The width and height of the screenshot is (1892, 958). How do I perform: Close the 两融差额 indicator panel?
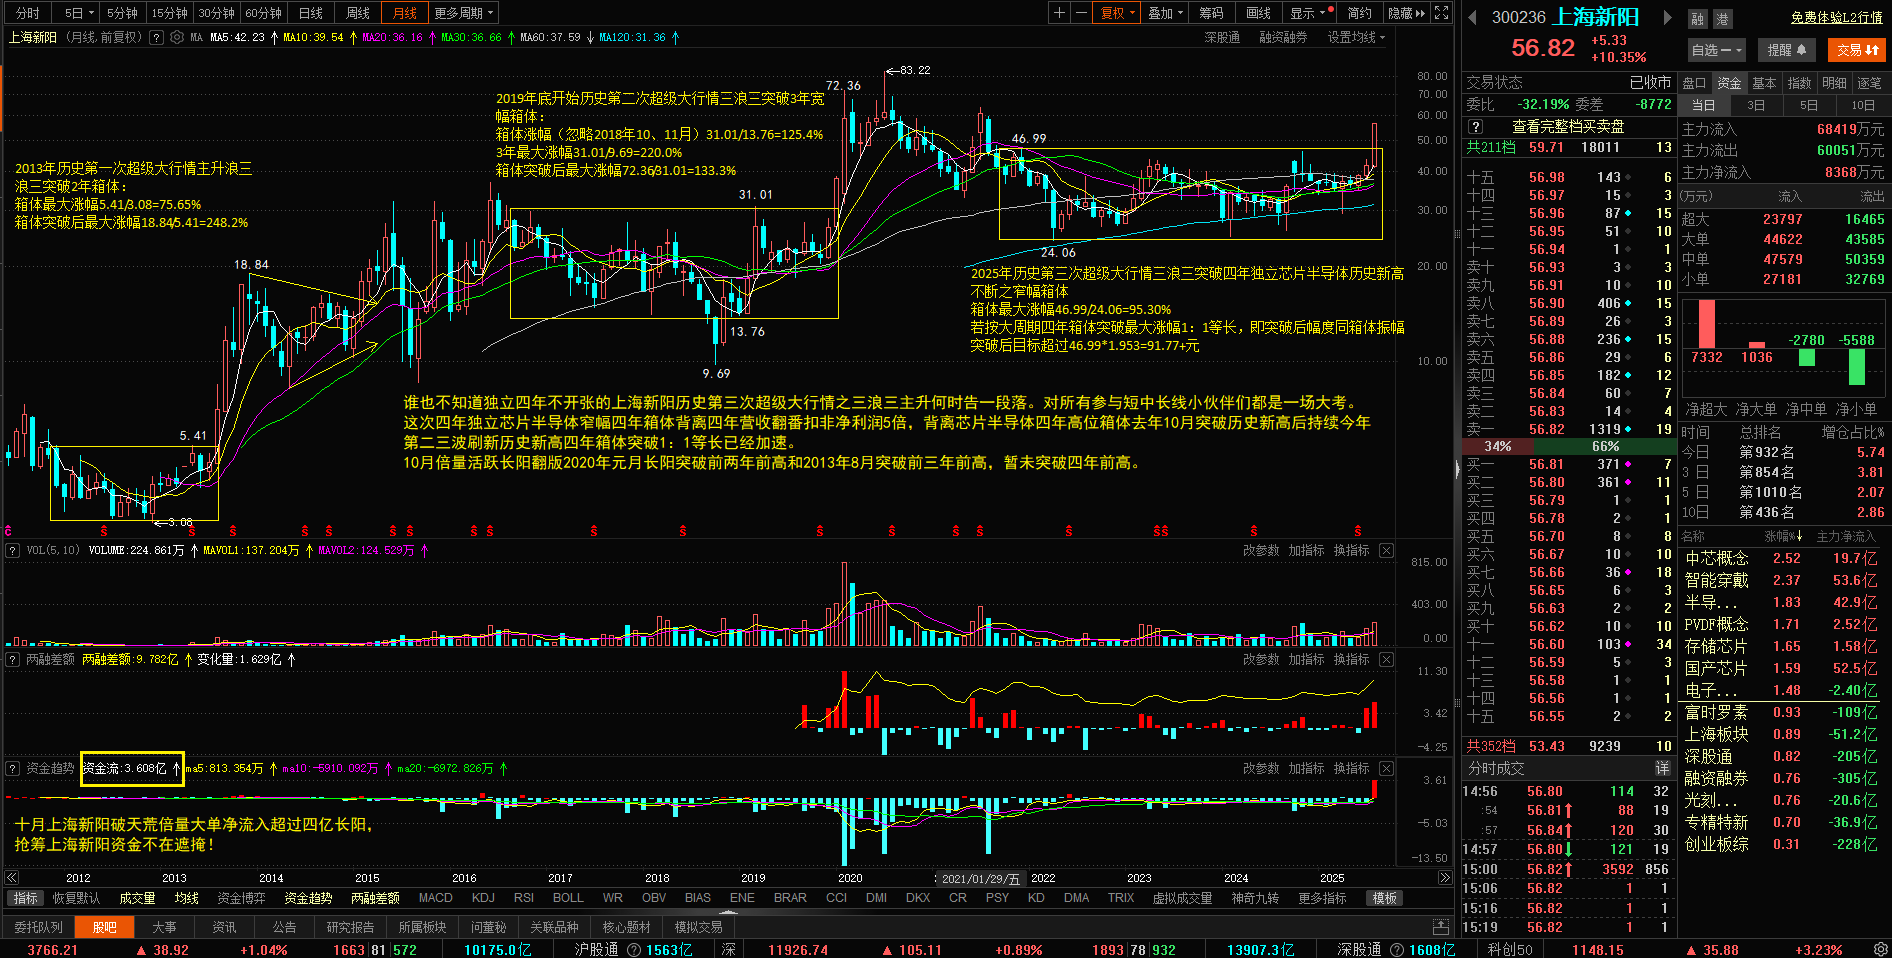pos(1386,659)
